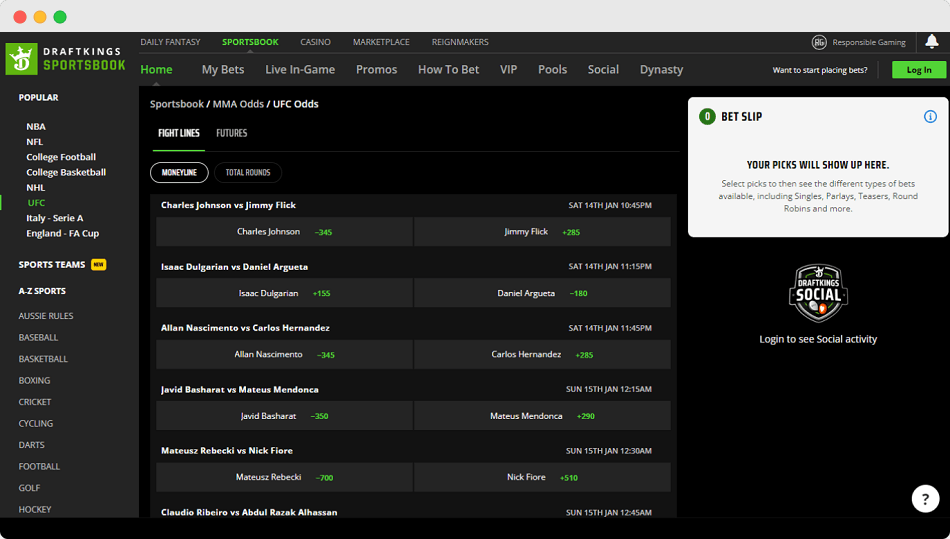The image size is (950, 539).
Task: Switch to the Daily Fantasy product tab
Action: [x=170, y=42]
